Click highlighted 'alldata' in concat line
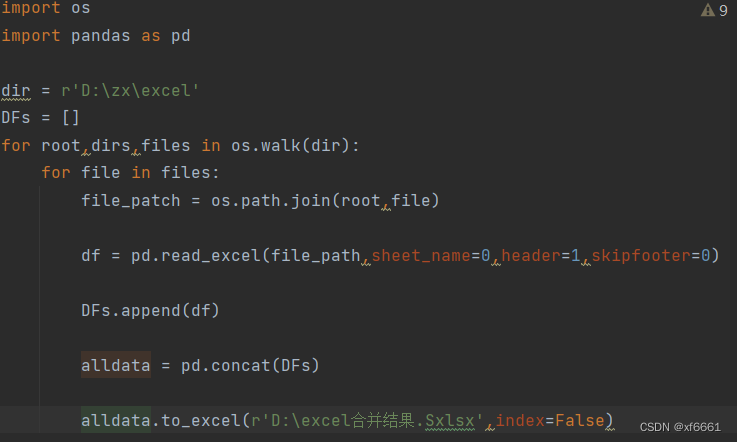Screen dimensions: 737x442 click(x=116, y=365)
